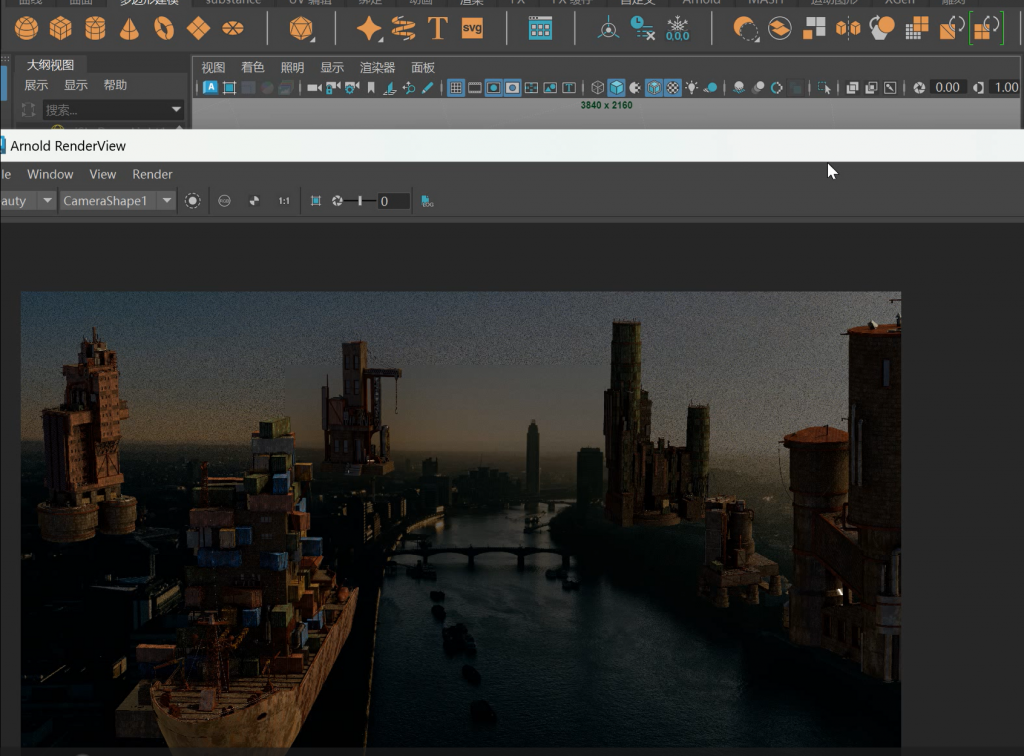Toggle wireframe on shaded display
This screenshot has width=1024, height=756.
pos(654,87)
